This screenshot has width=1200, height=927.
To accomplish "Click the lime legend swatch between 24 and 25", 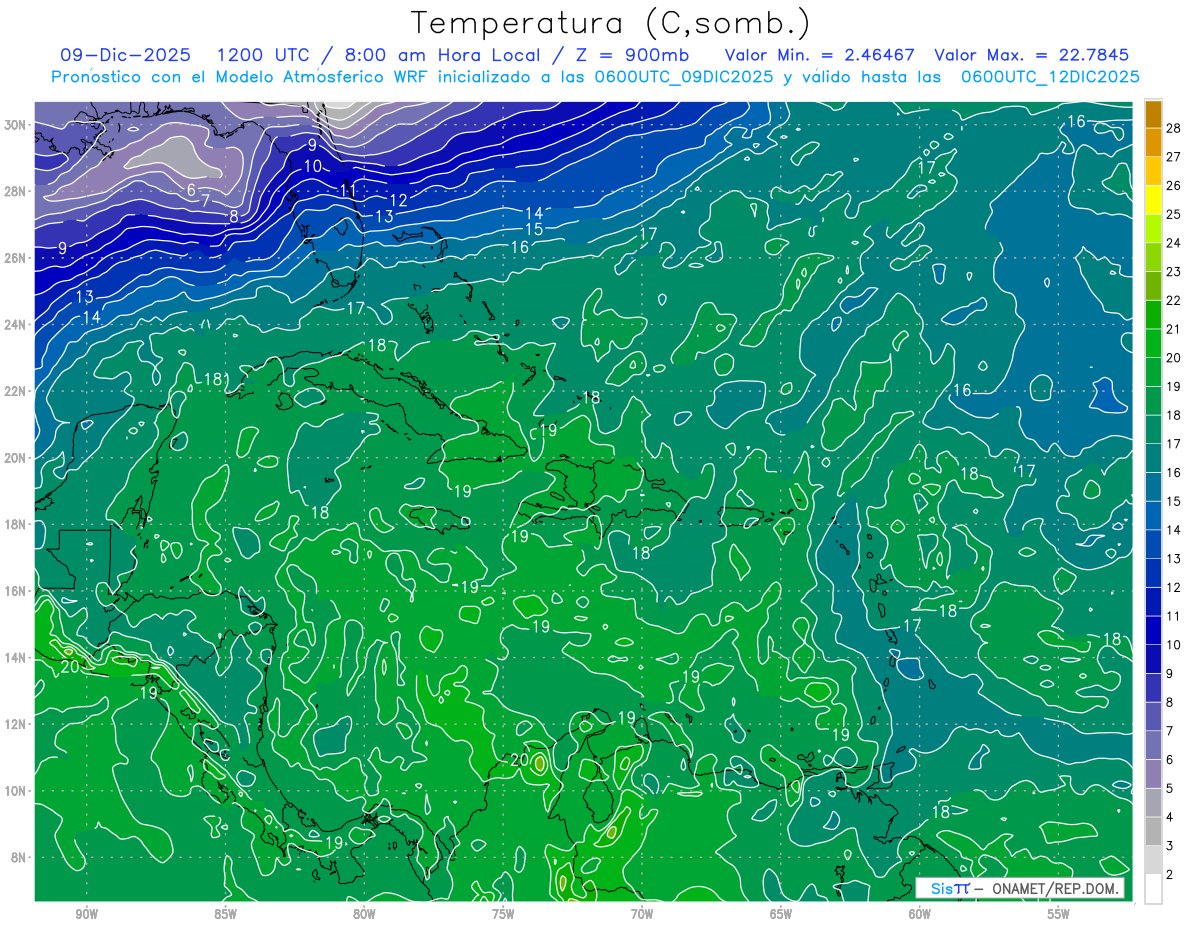I will 1154,228.
